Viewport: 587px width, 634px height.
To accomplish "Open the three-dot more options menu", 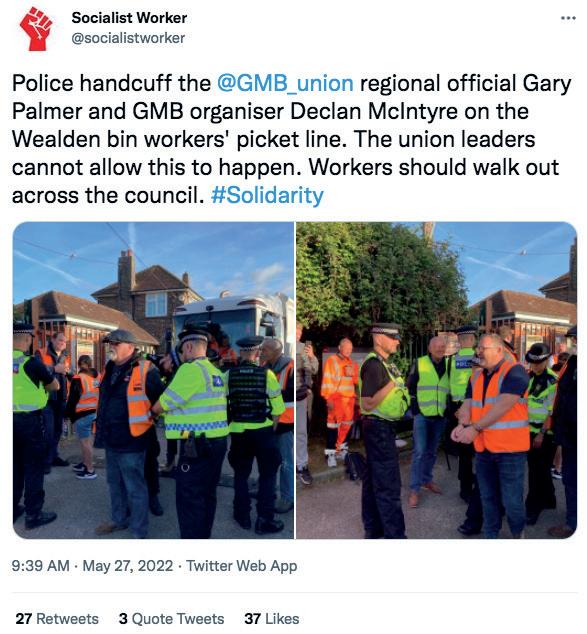I will (568, 18).
